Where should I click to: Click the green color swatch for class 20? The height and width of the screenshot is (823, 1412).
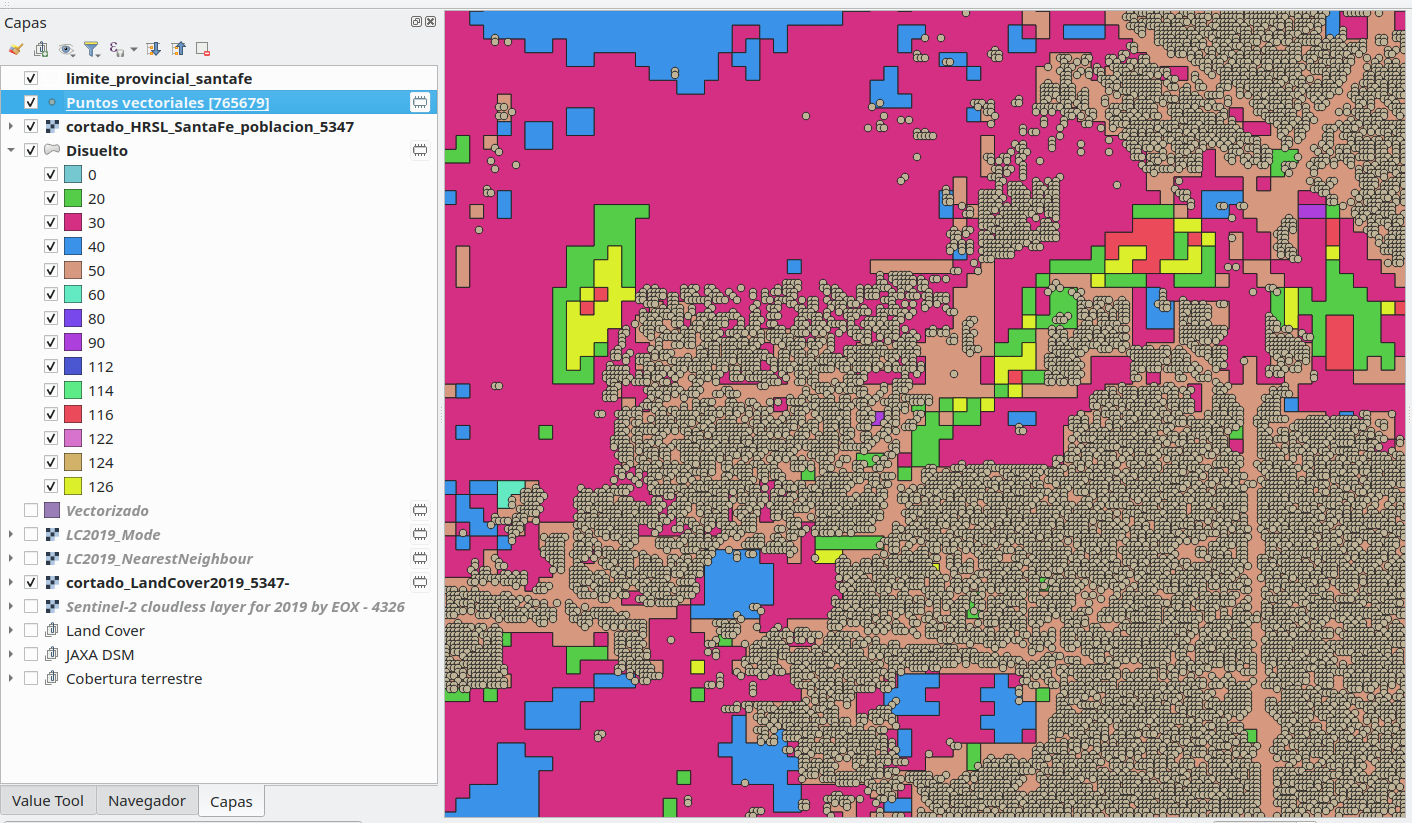click(73, 198)
